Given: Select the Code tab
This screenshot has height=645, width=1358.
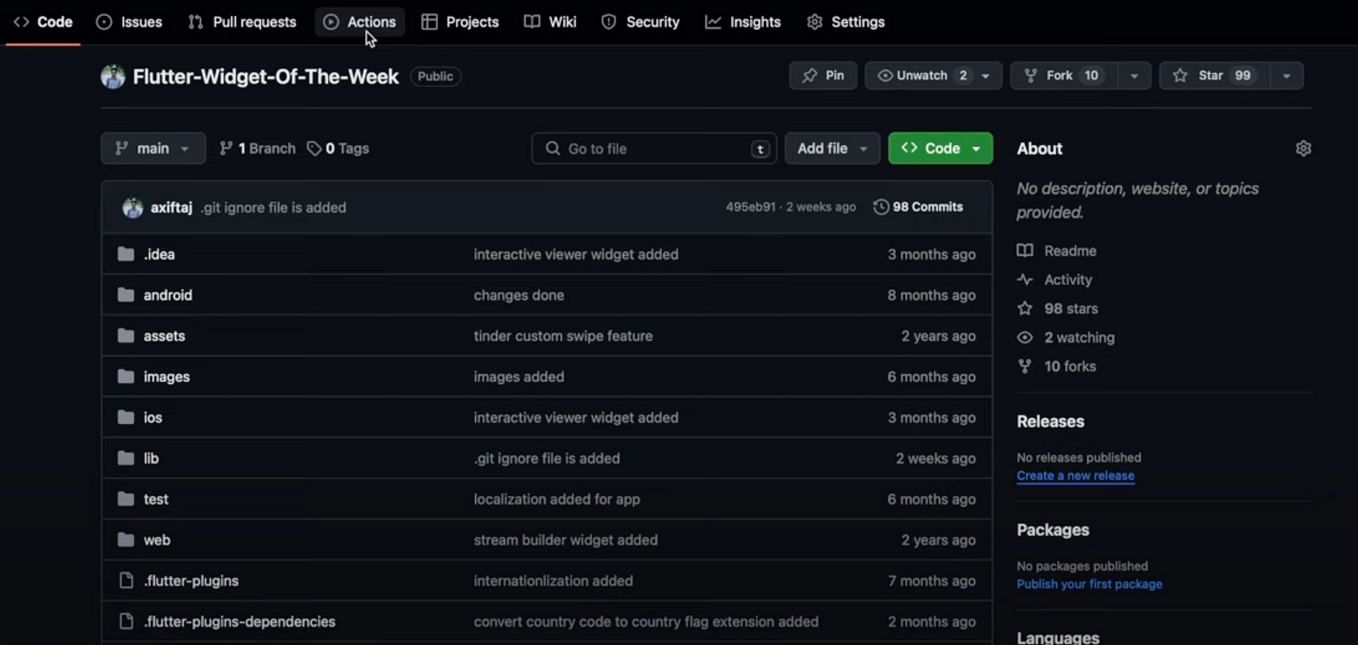Looking at the screenshot, I should [x=43, y=22].
